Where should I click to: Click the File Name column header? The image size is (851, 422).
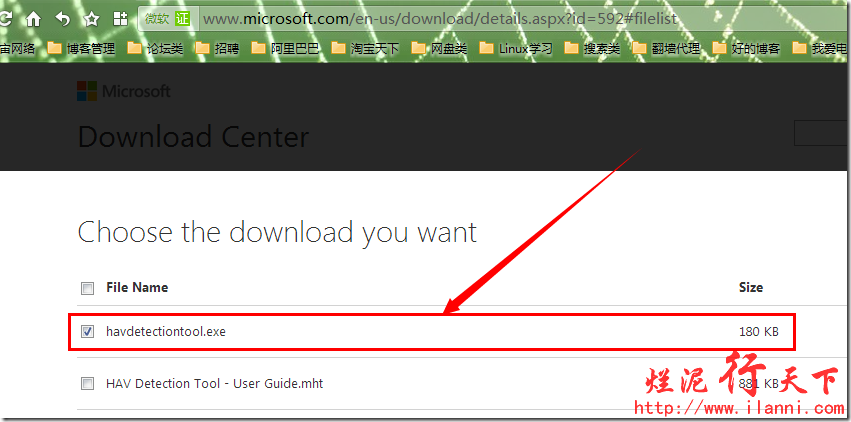point(137,287)
